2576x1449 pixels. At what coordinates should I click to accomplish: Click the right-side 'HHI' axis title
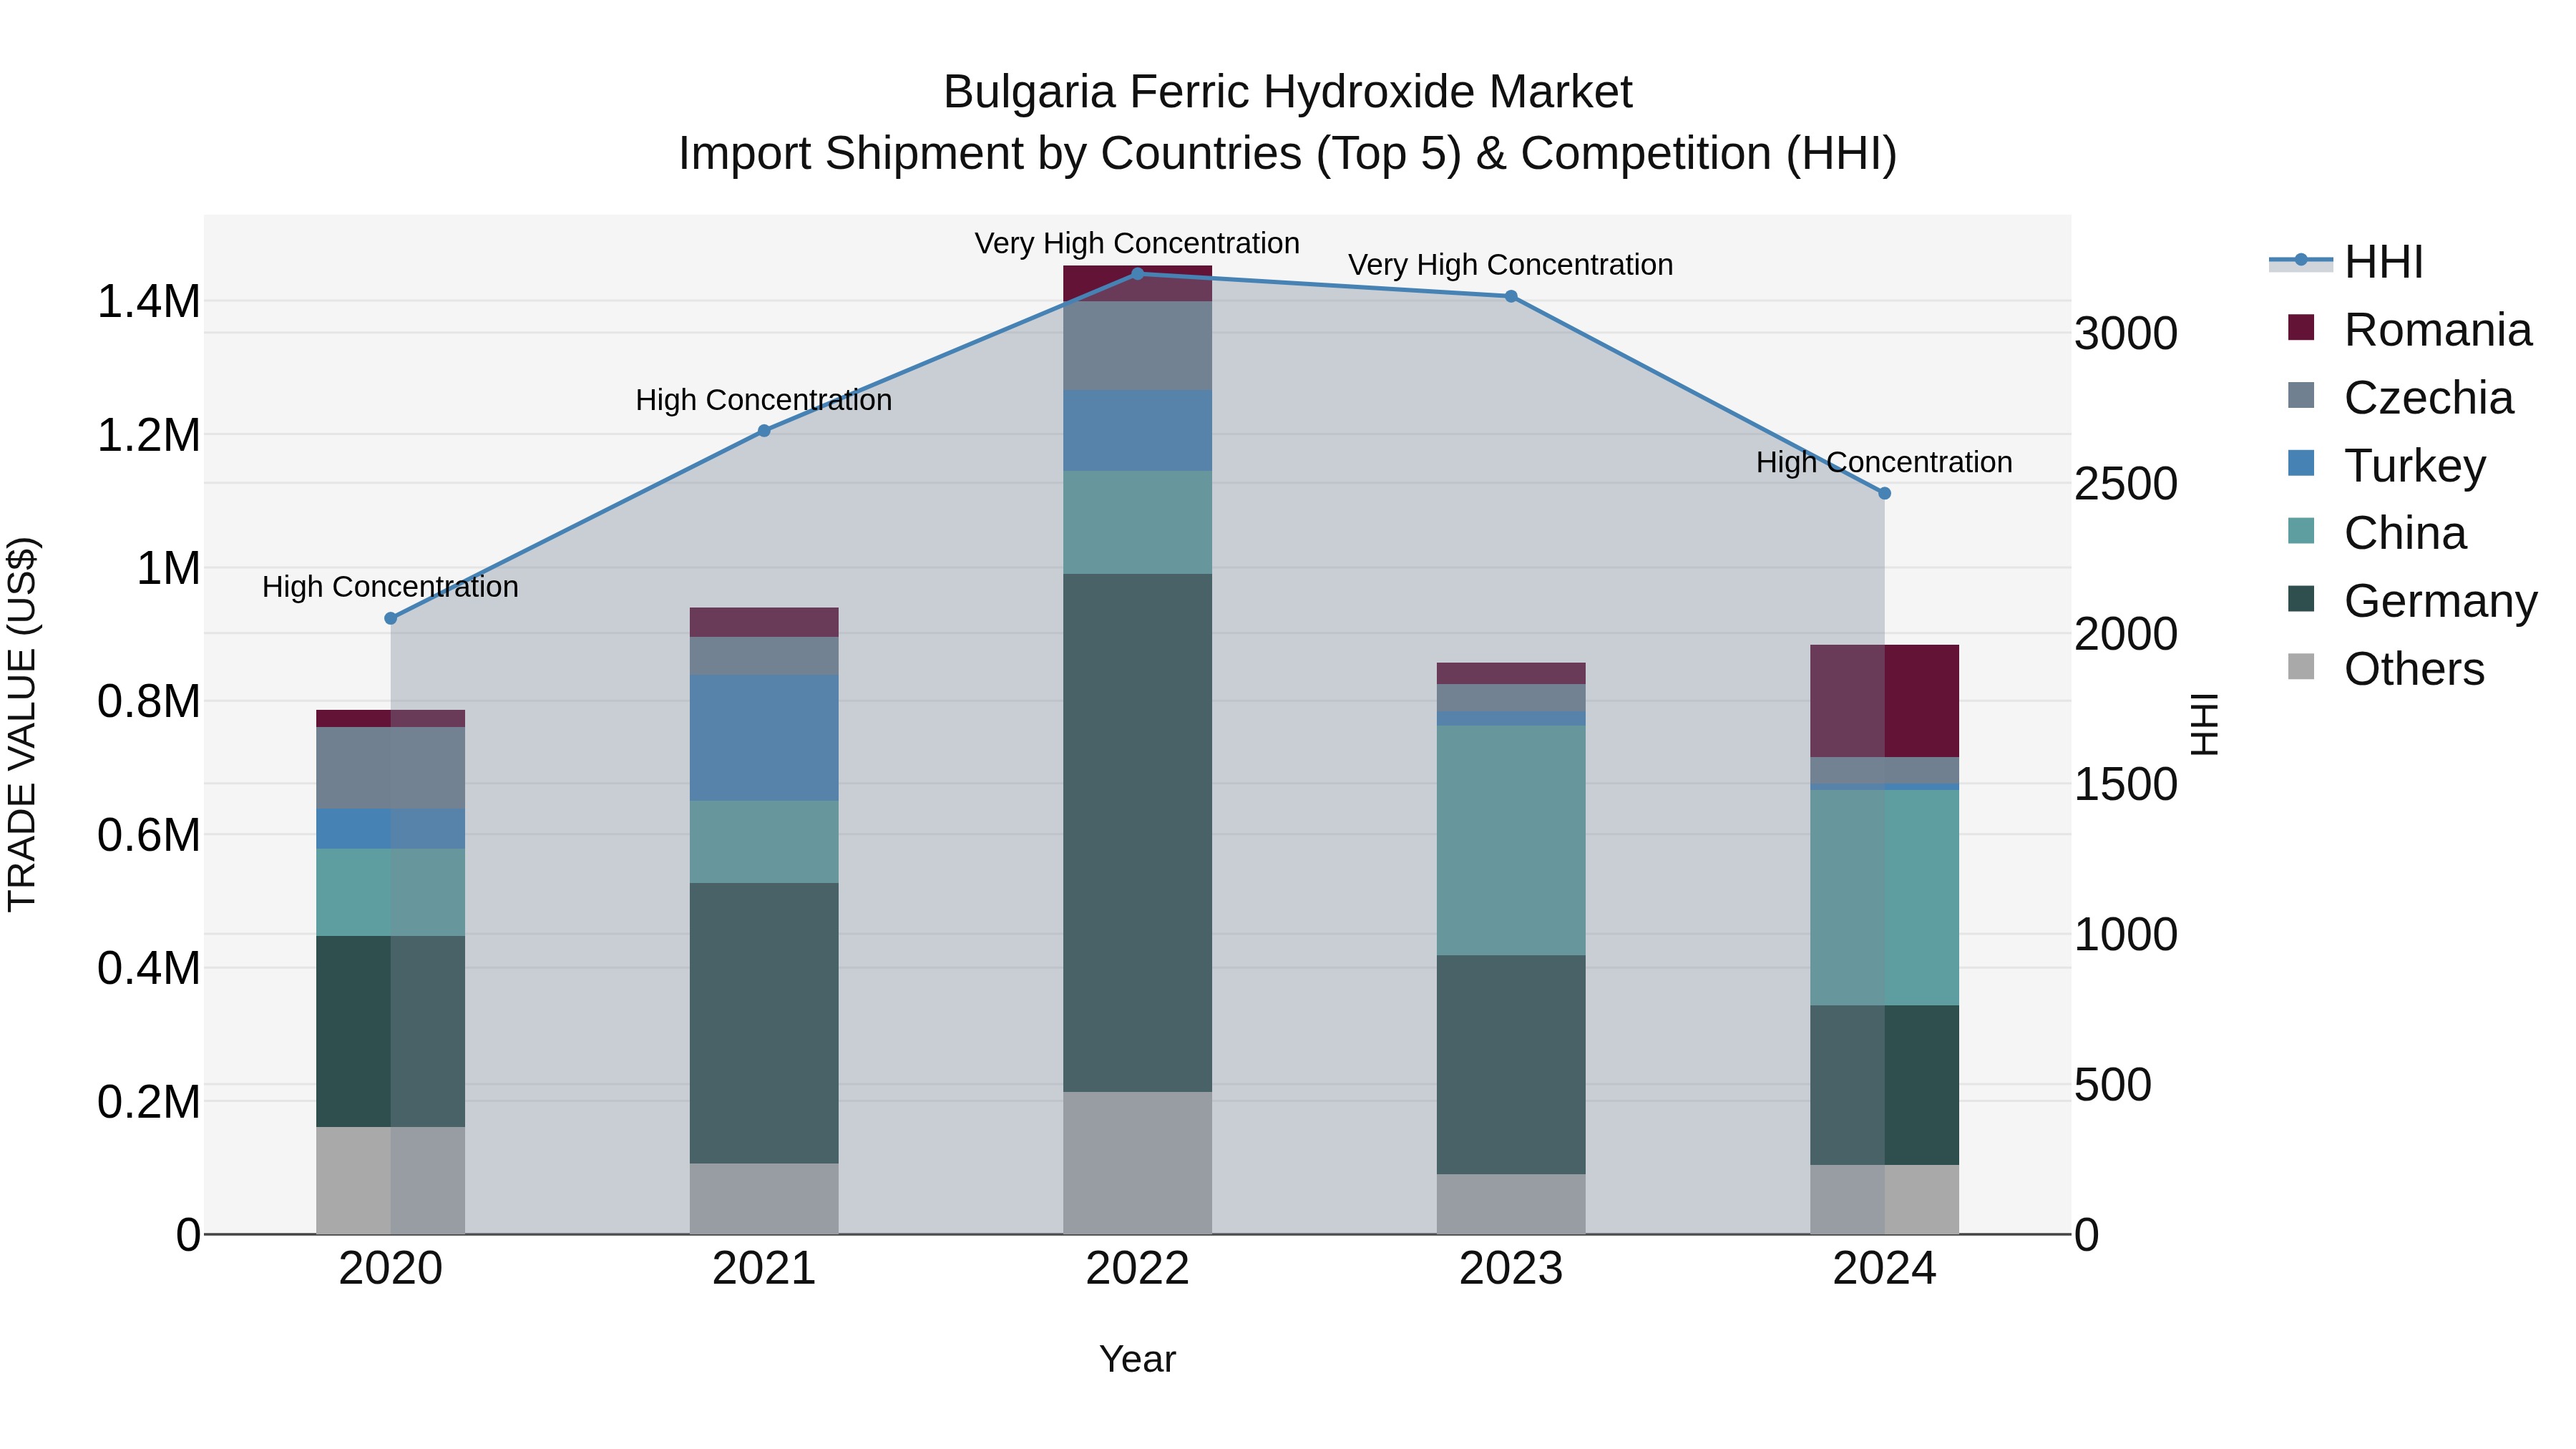click(2205, 724)
